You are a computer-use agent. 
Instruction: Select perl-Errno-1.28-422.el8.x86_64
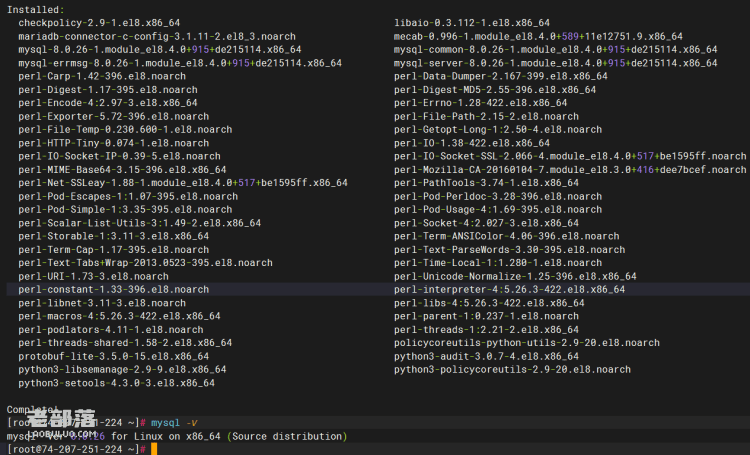pyautogui.click(x=480, y=103)
